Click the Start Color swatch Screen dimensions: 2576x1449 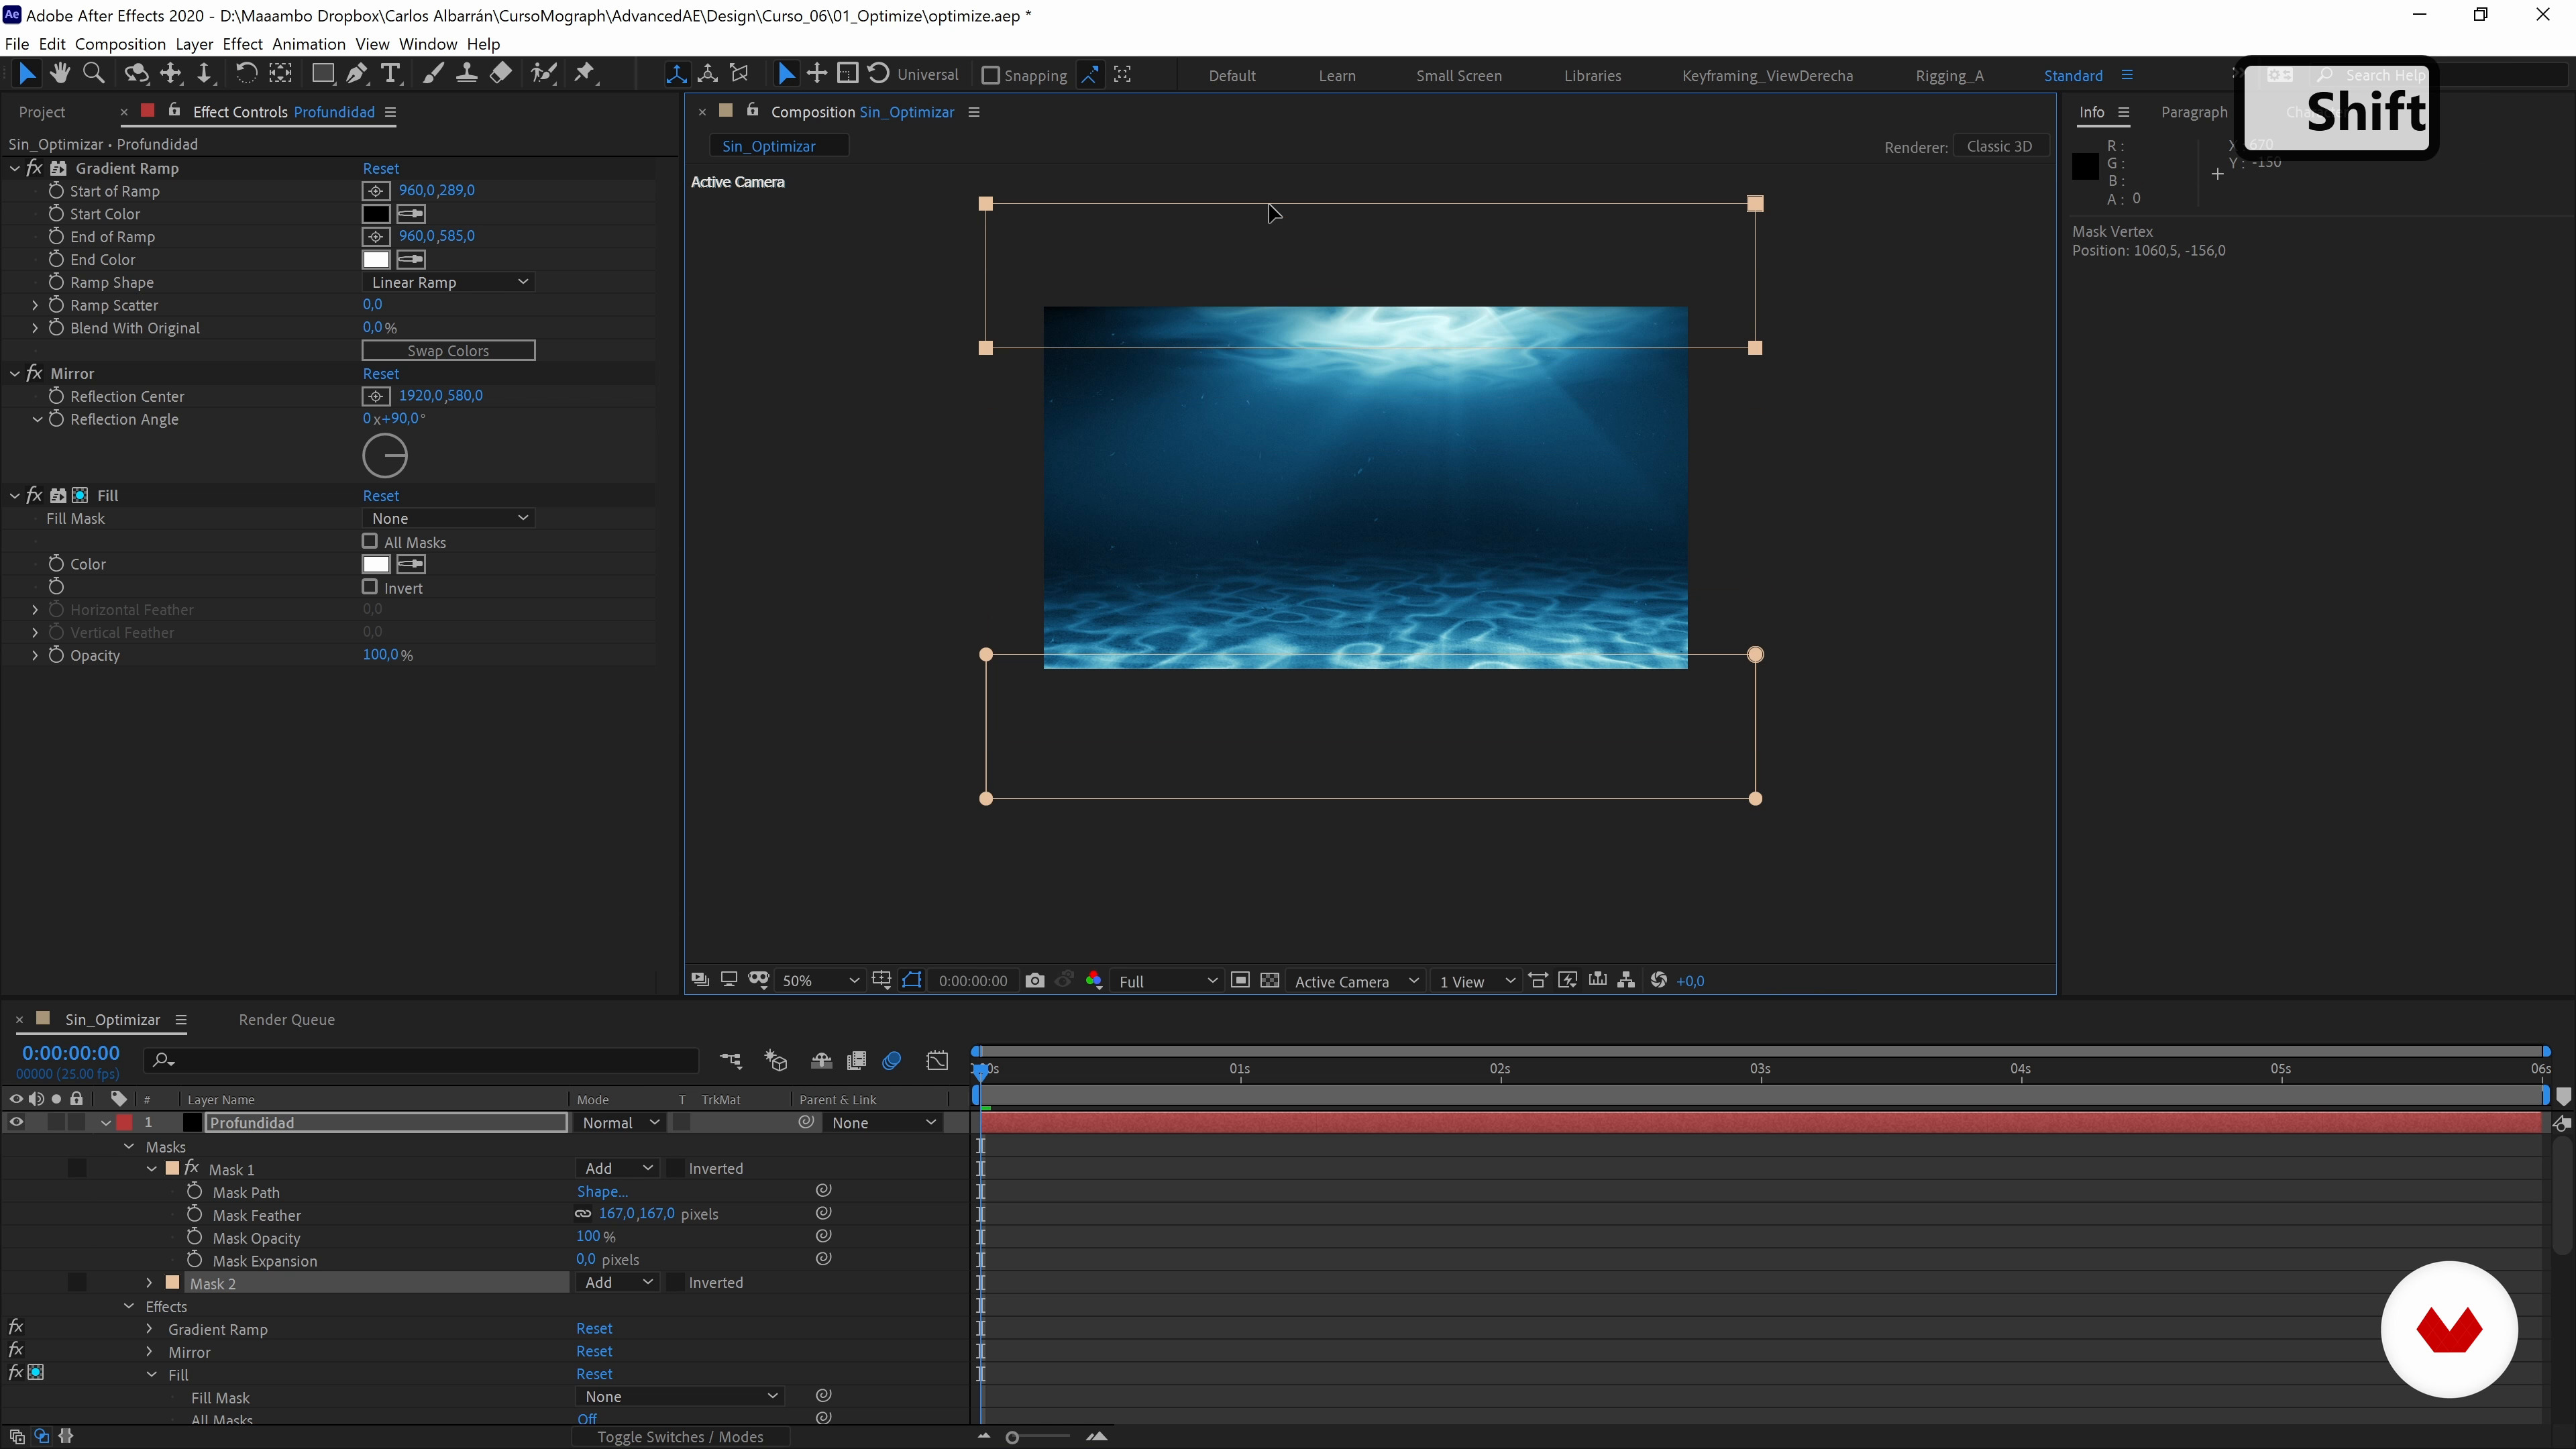click(376, 214)
